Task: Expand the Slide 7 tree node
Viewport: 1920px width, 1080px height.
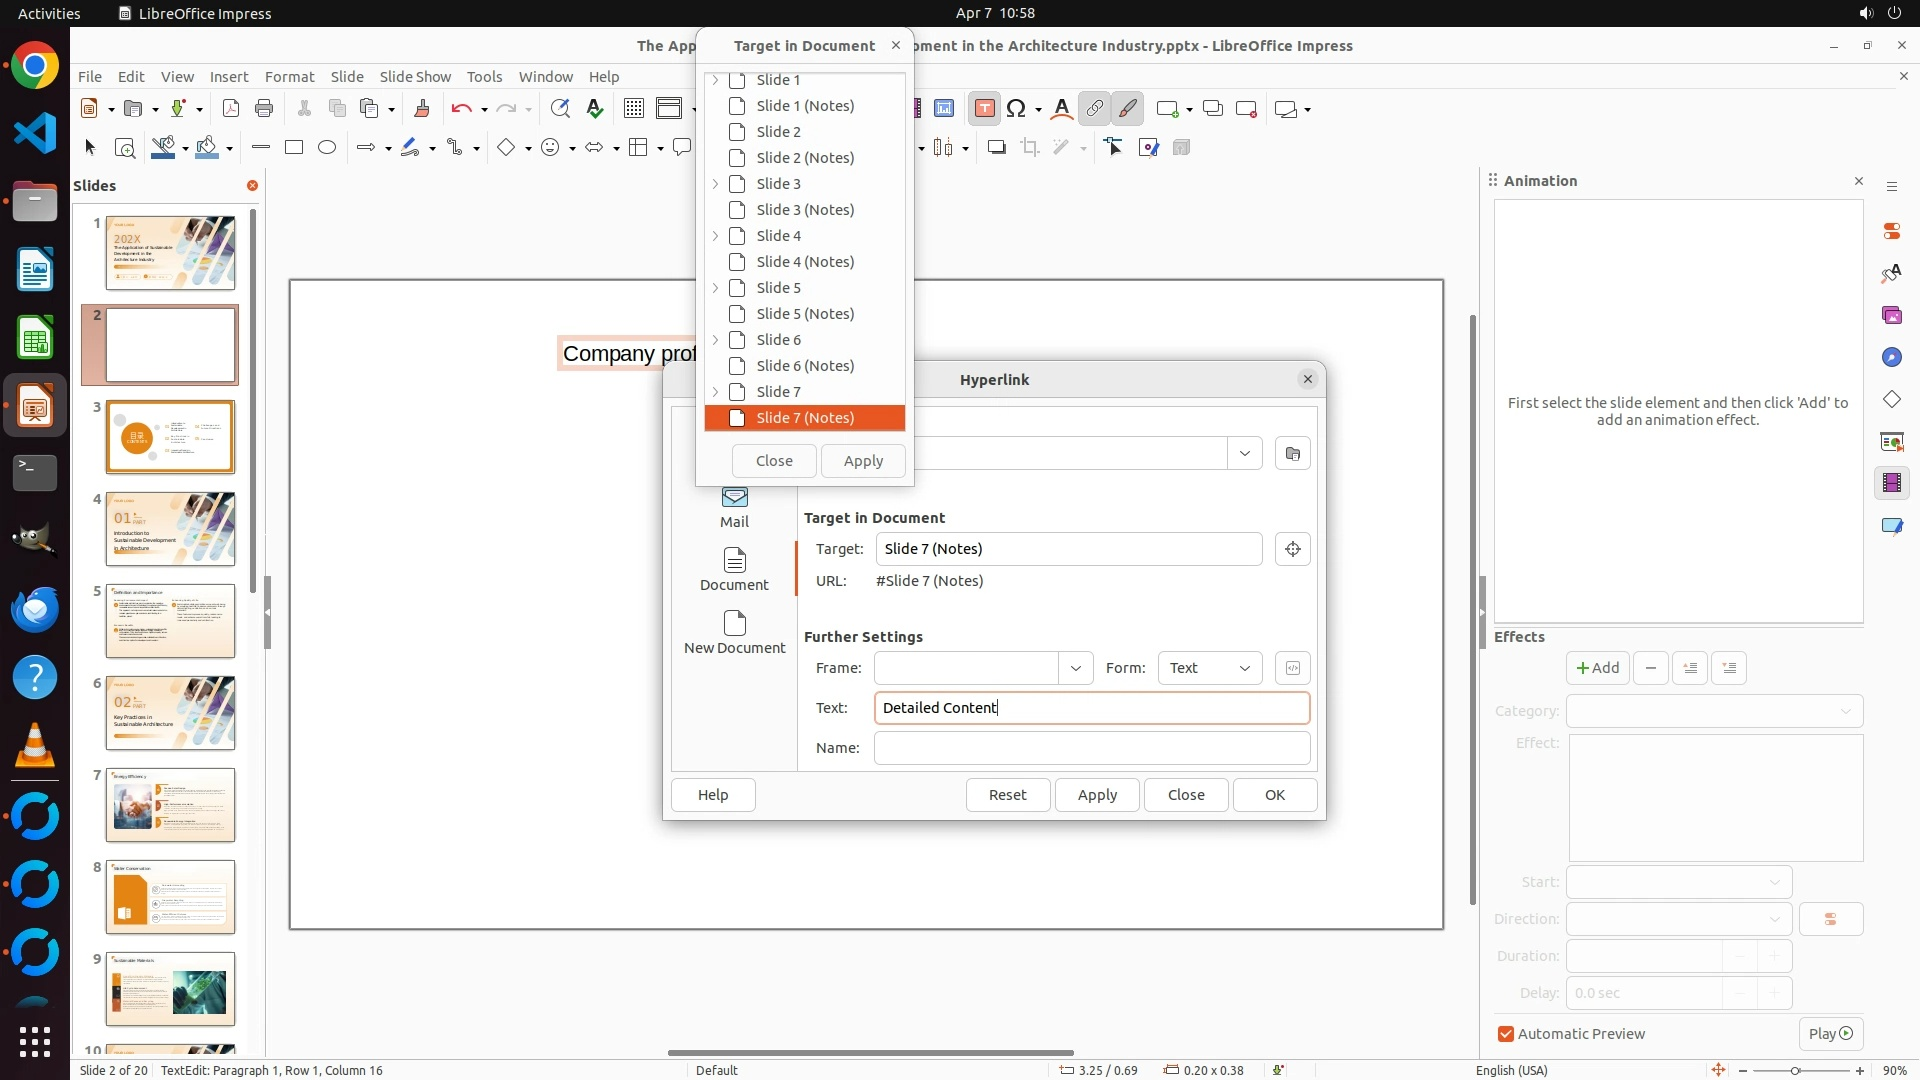Action: [715, 392]
